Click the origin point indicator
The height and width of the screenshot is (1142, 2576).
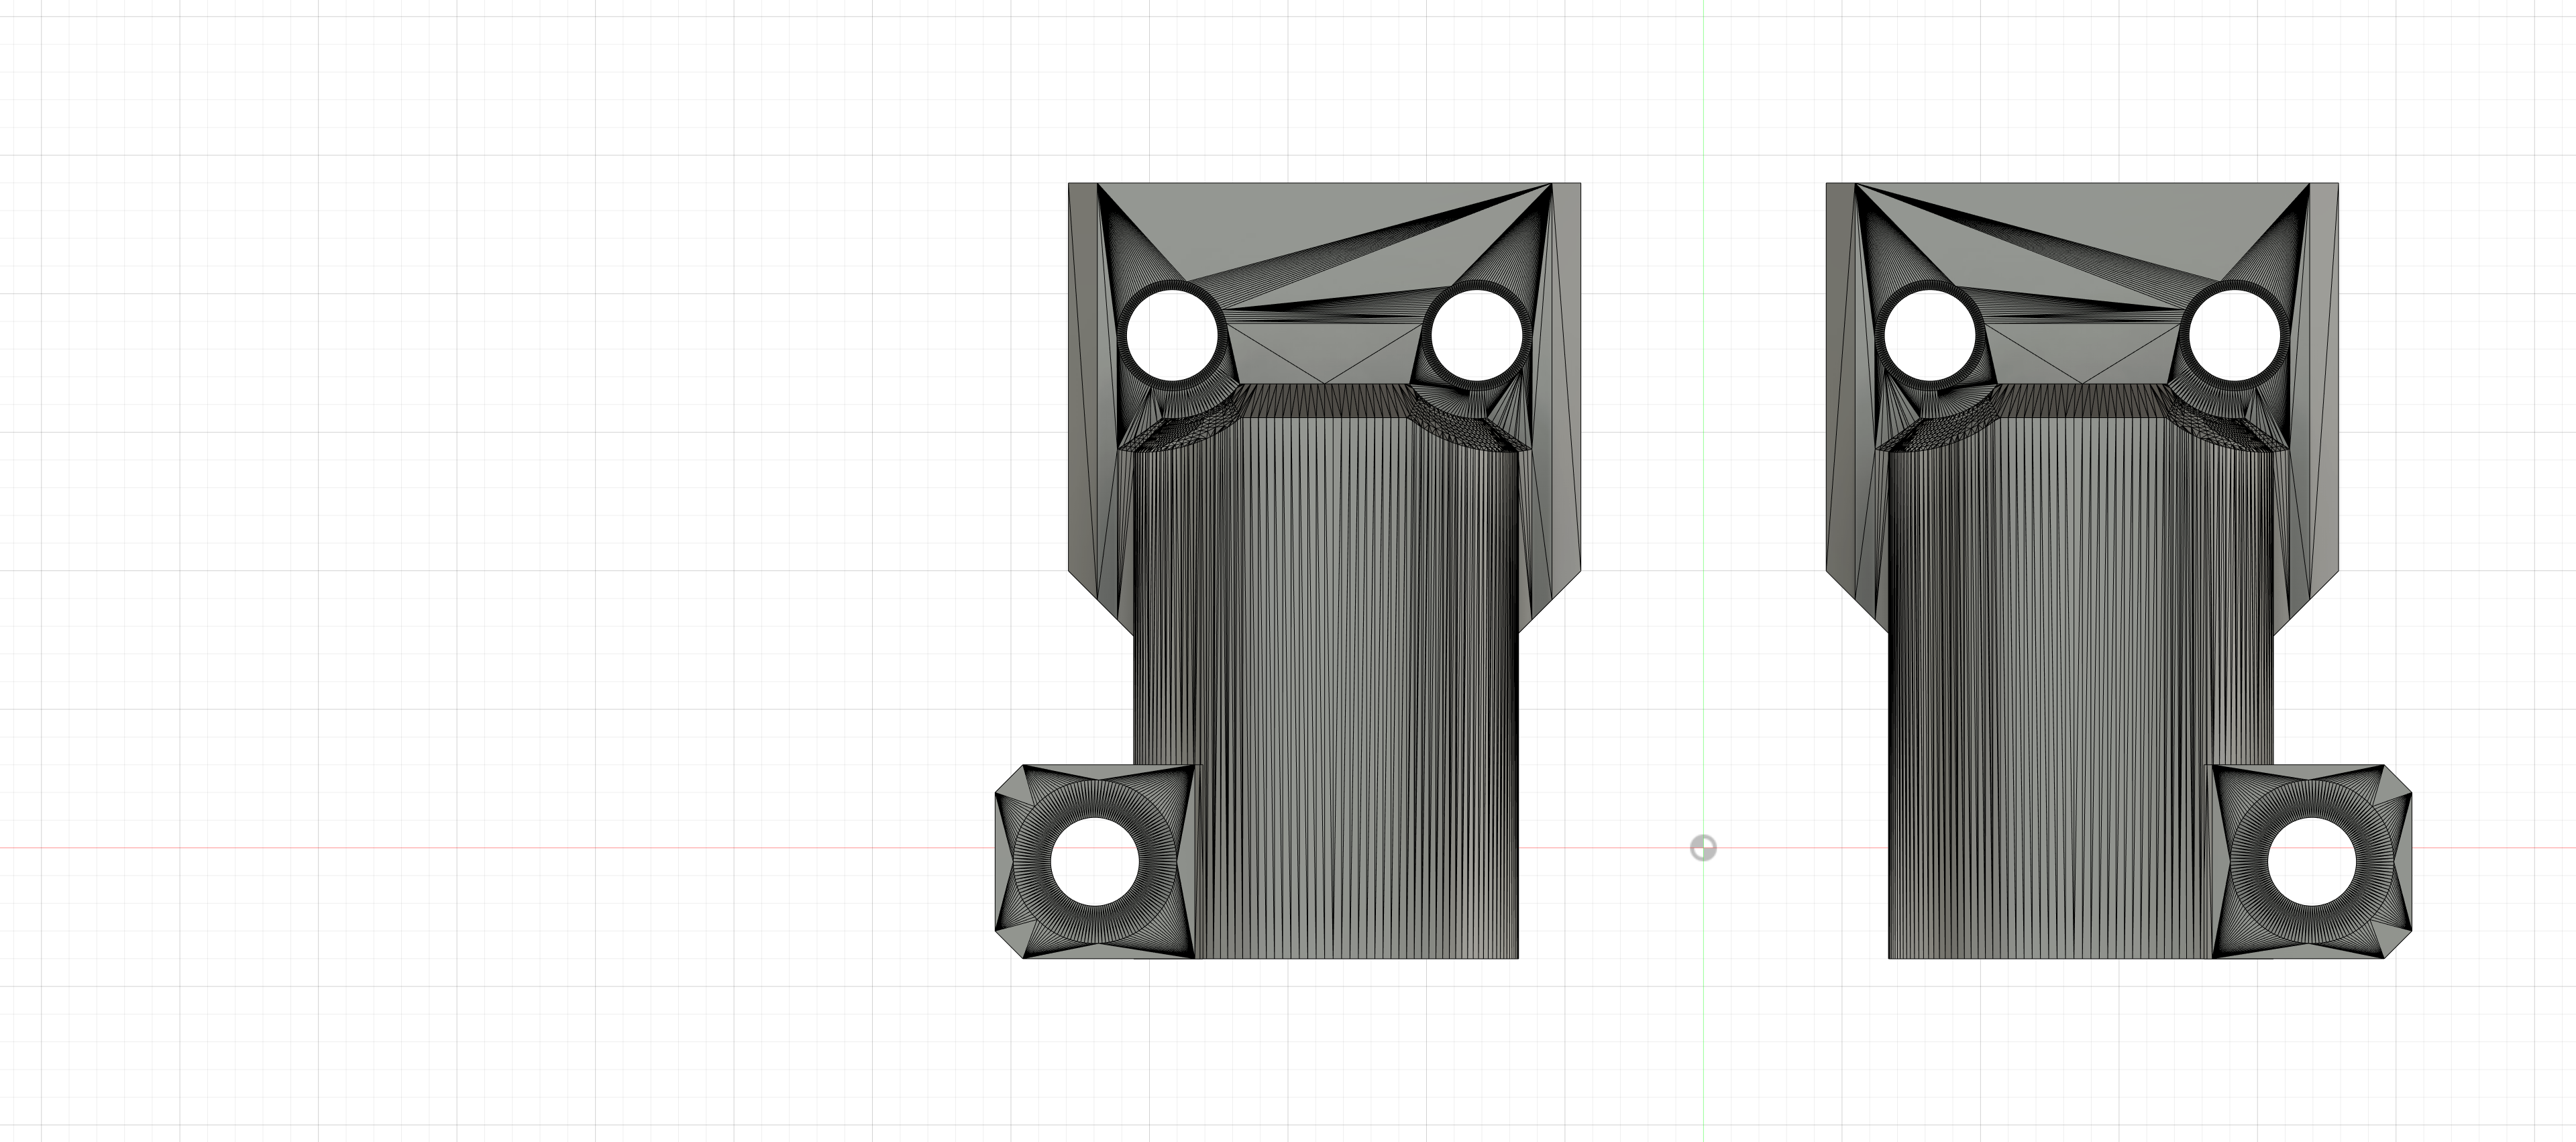(1703, 848)
